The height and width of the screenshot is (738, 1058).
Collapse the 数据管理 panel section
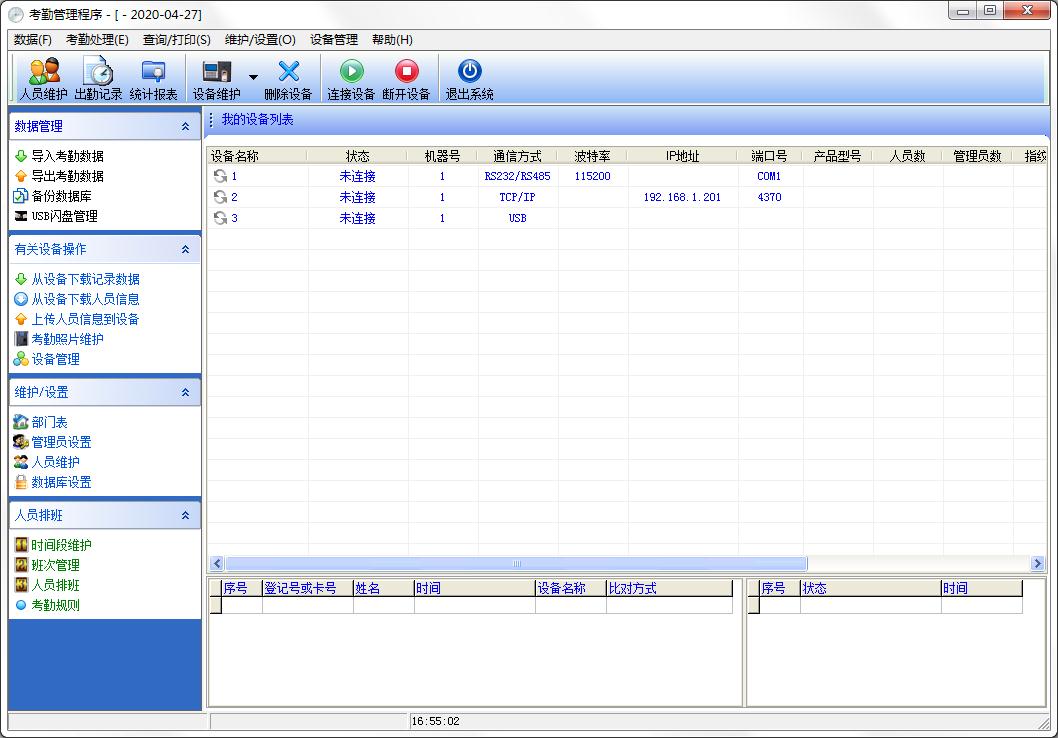(x=185, y=127)
